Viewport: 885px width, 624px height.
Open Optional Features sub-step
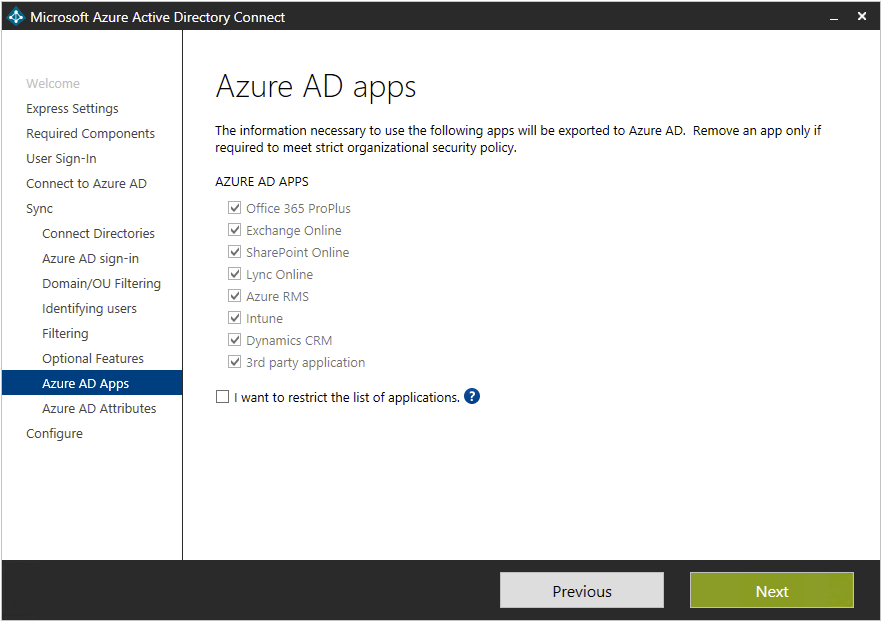(93, 358)
